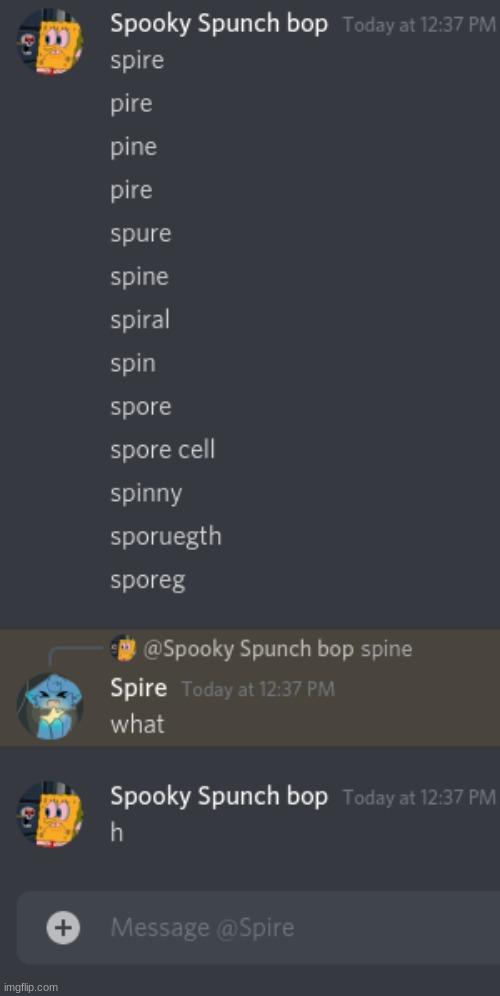
Task: Select the 'spore cell' message
Action: pos(163,450)
